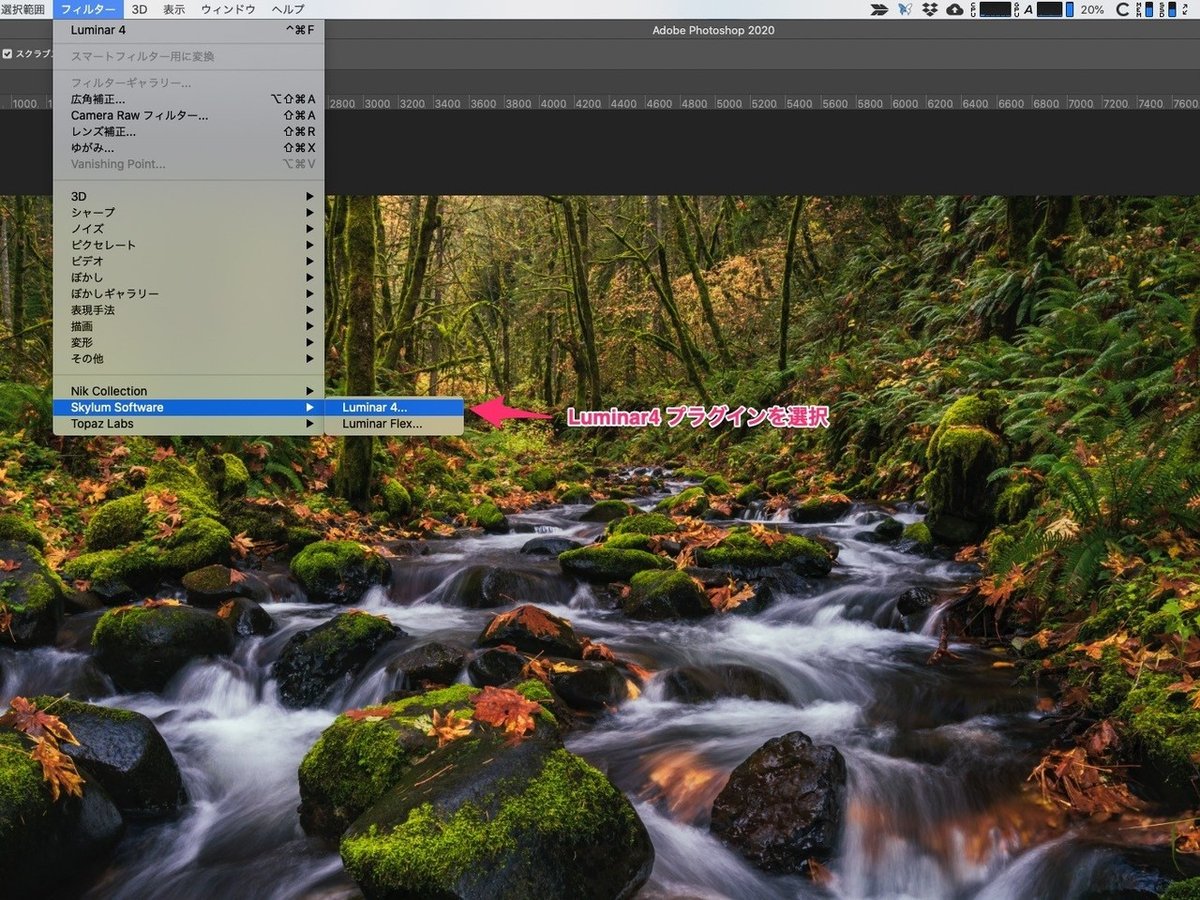Viewport: 1200px width, 900px height.
Task: Click the cloud upload menu bar icon
Action: click(955, 9)
